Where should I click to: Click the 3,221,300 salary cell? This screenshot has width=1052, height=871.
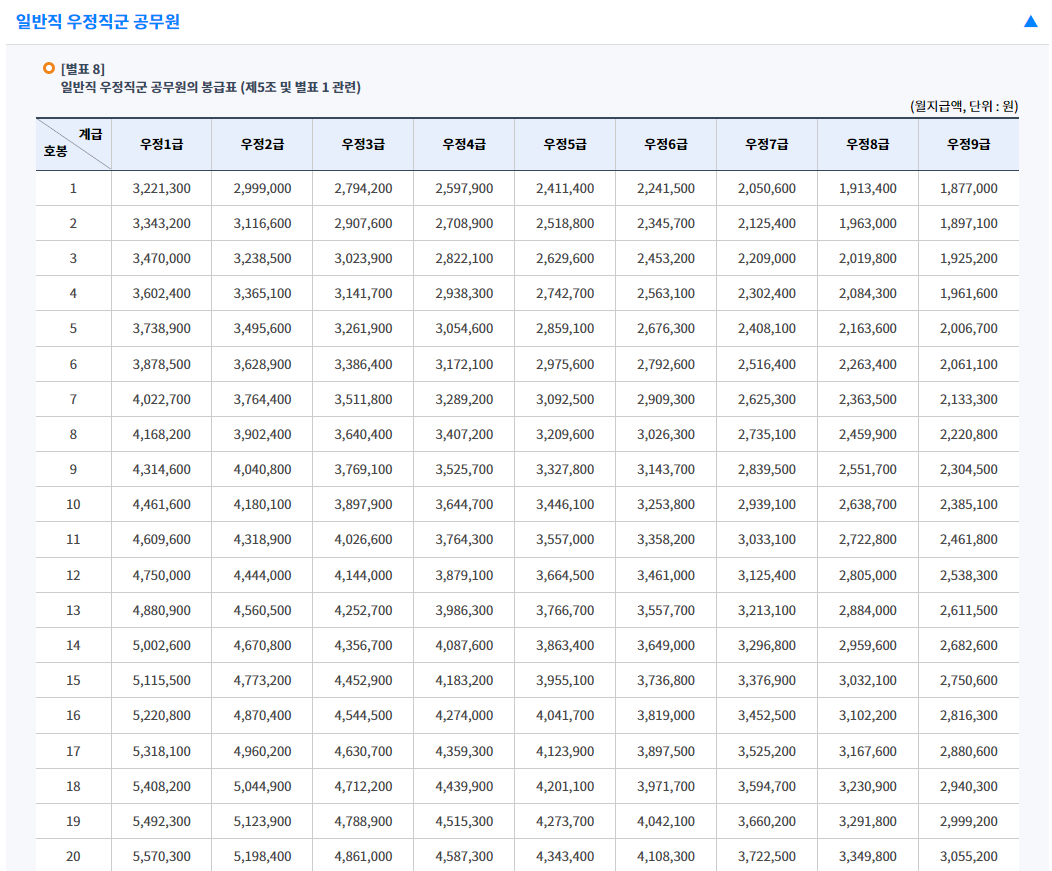161,188
